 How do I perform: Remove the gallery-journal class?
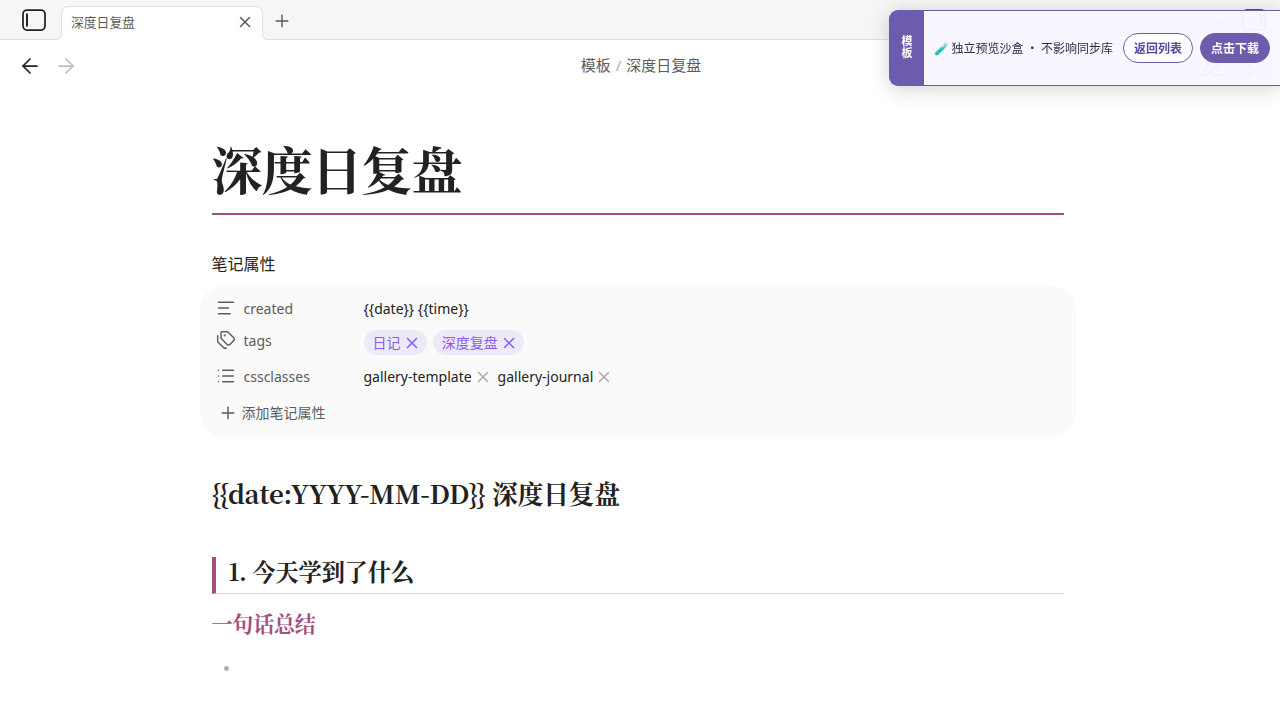[604, 377]
